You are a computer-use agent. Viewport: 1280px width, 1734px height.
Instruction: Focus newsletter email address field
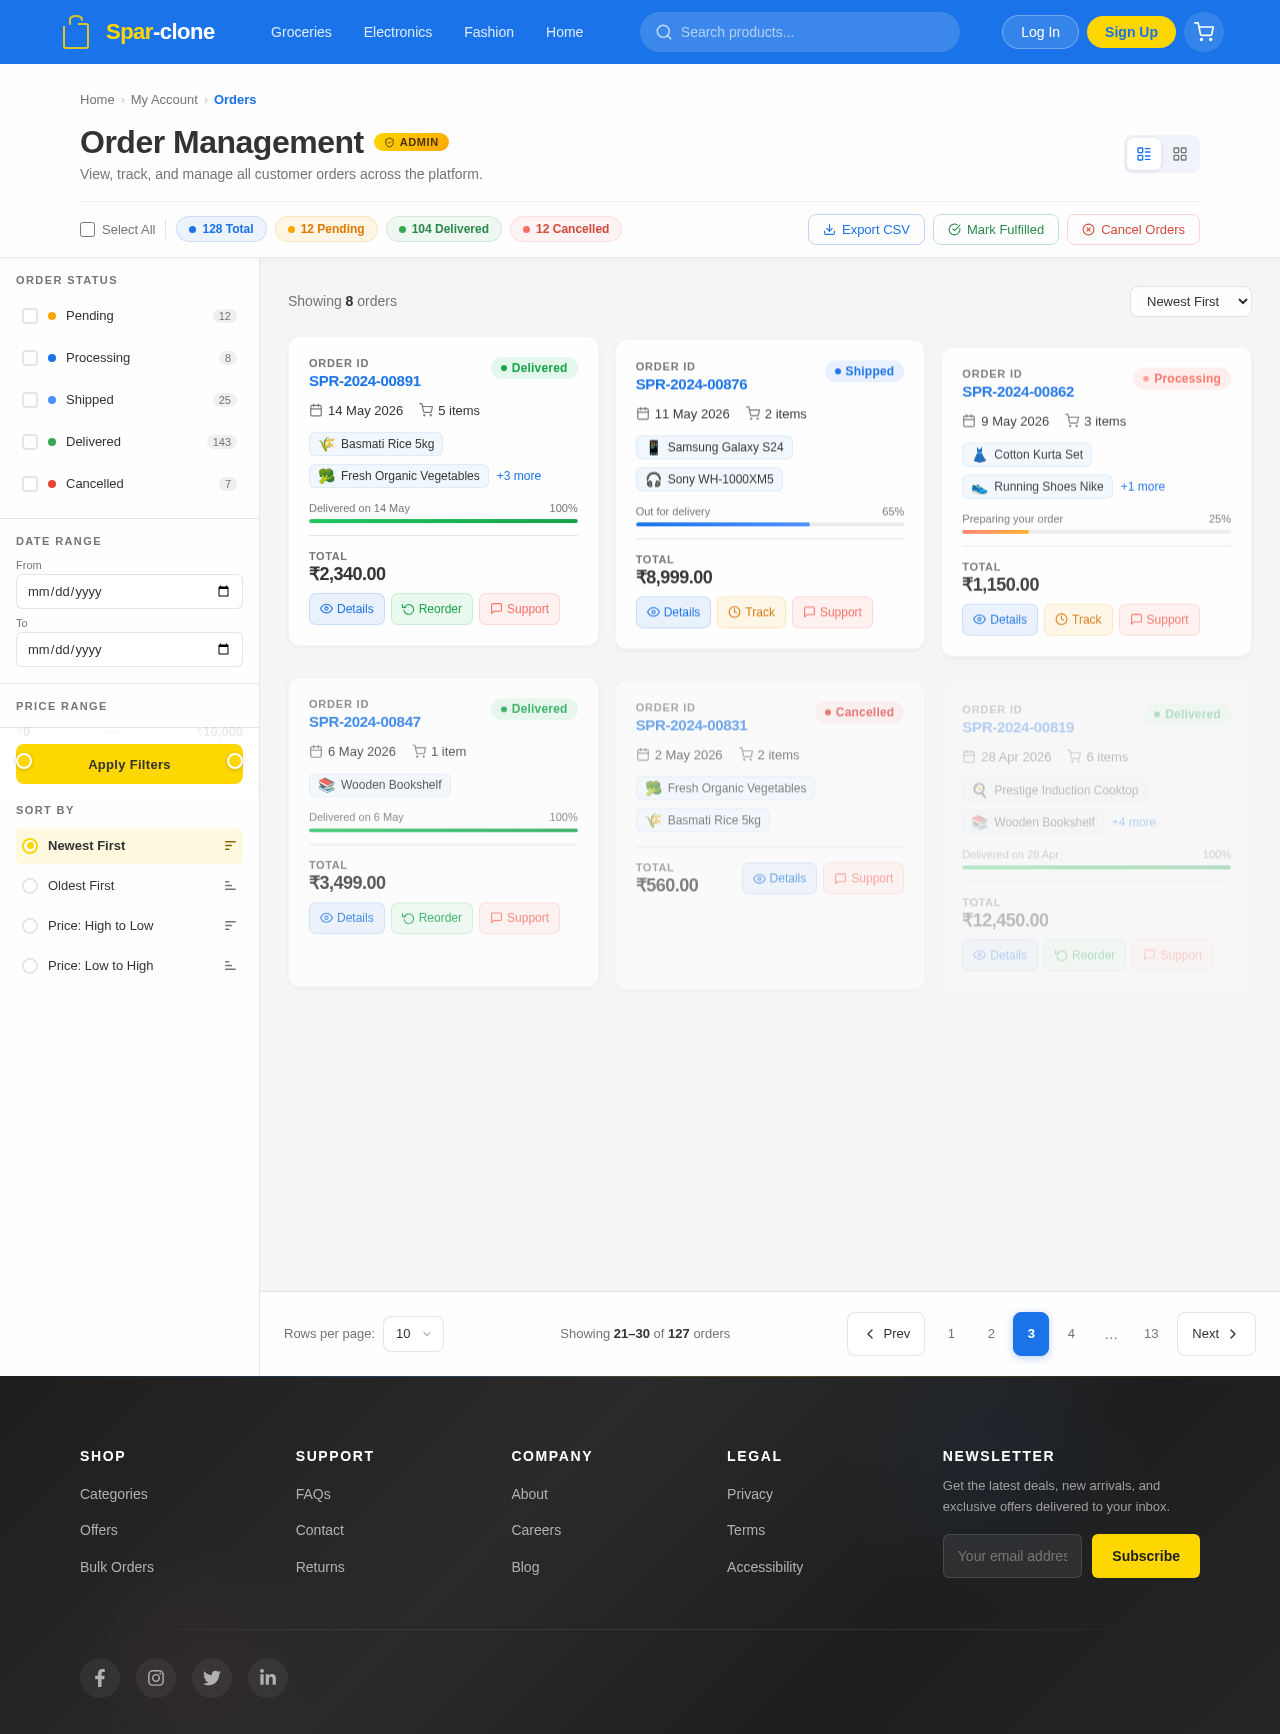(x=1012, y=1556)
